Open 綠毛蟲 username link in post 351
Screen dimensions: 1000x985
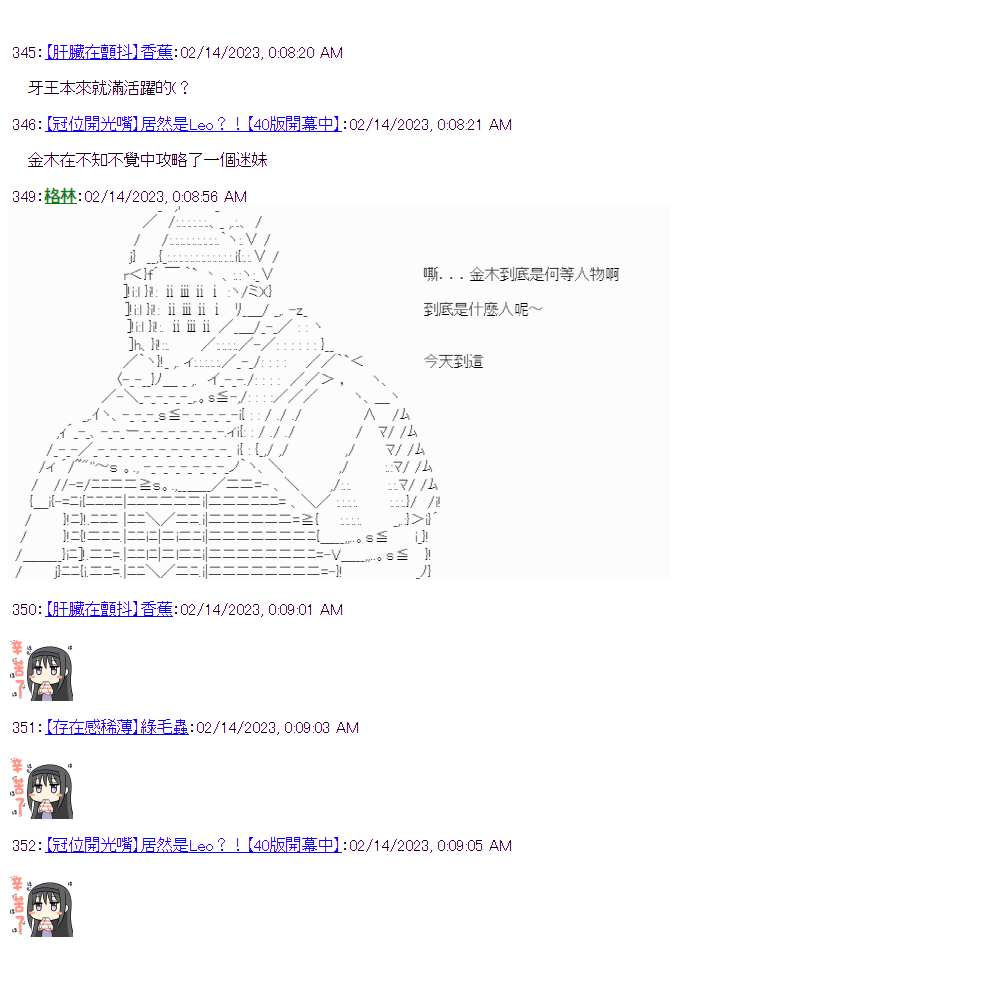(117, 727)
